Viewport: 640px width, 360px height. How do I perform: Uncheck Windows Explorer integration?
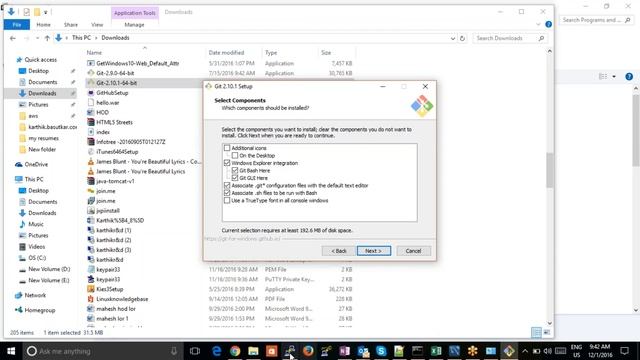pyautogui.click(x=227, y=163)
